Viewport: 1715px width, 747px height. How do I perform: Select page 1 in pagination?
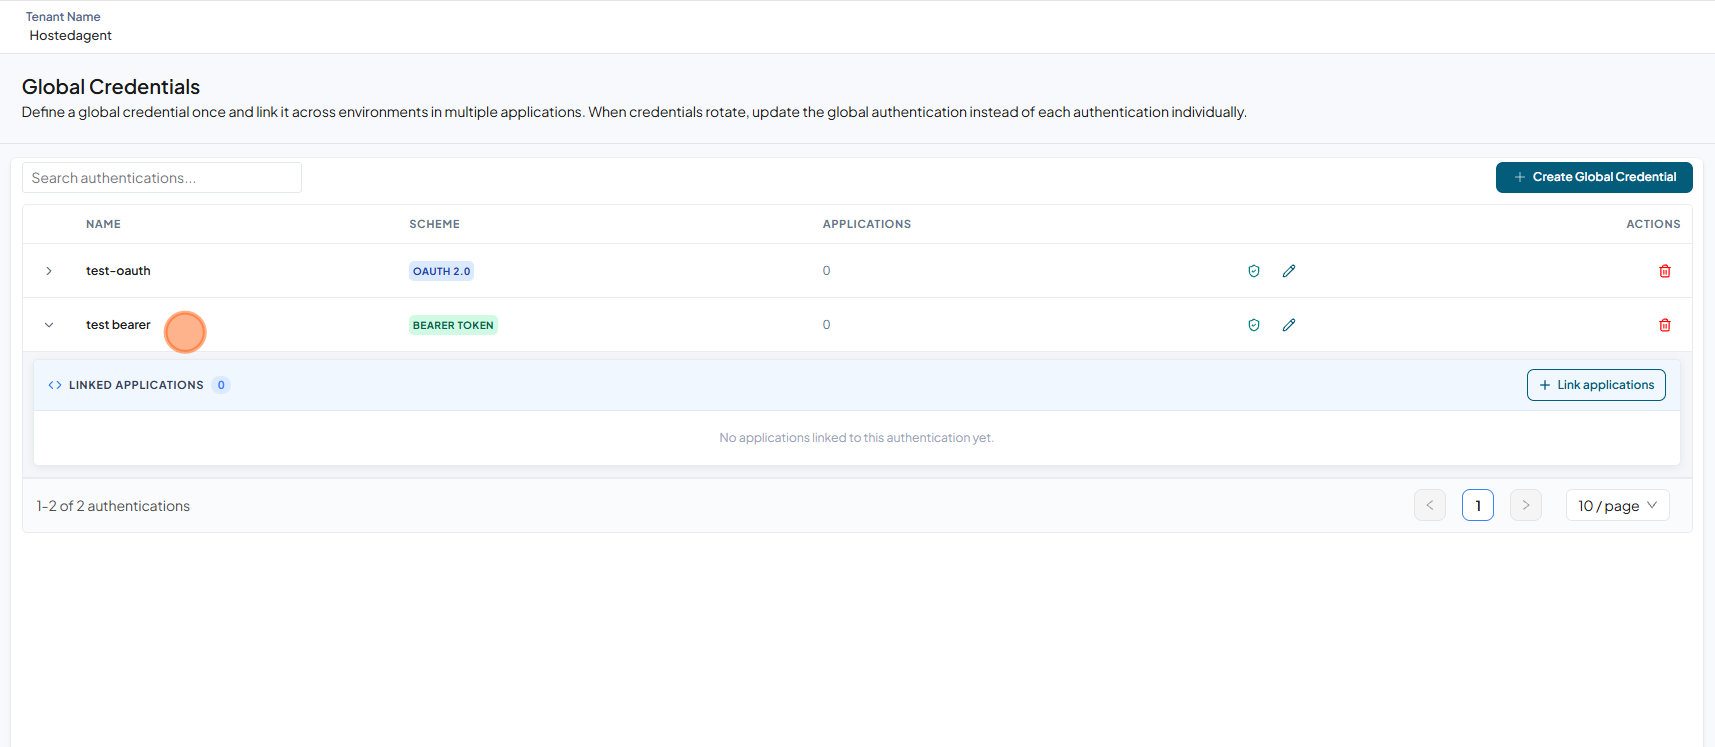[1478, 505]
